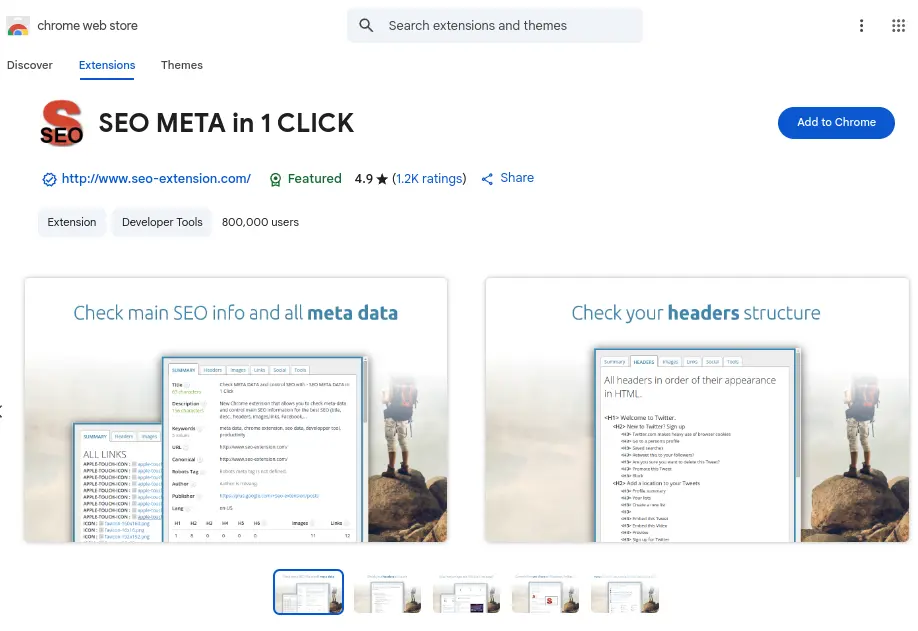The width and height of the screenshot is (918, 631).
Task: Open the 'headers structure' screenshot slide
Action: [697, 410]
